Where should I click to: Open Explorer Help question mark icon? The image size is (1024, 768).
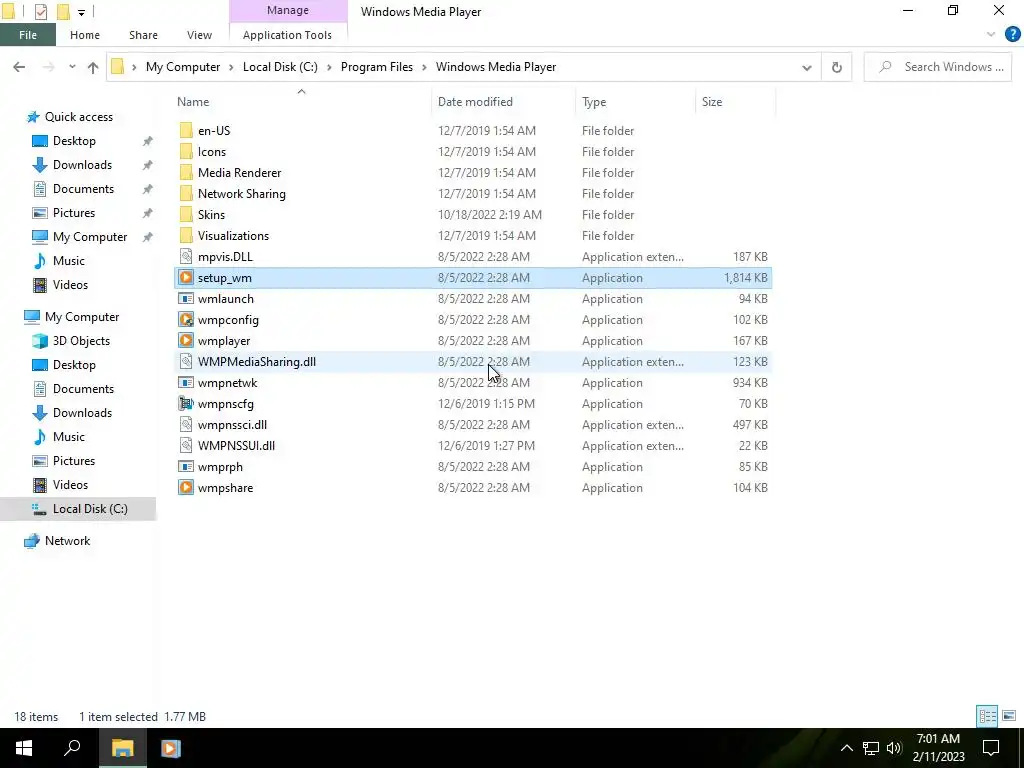[1012, 35]
